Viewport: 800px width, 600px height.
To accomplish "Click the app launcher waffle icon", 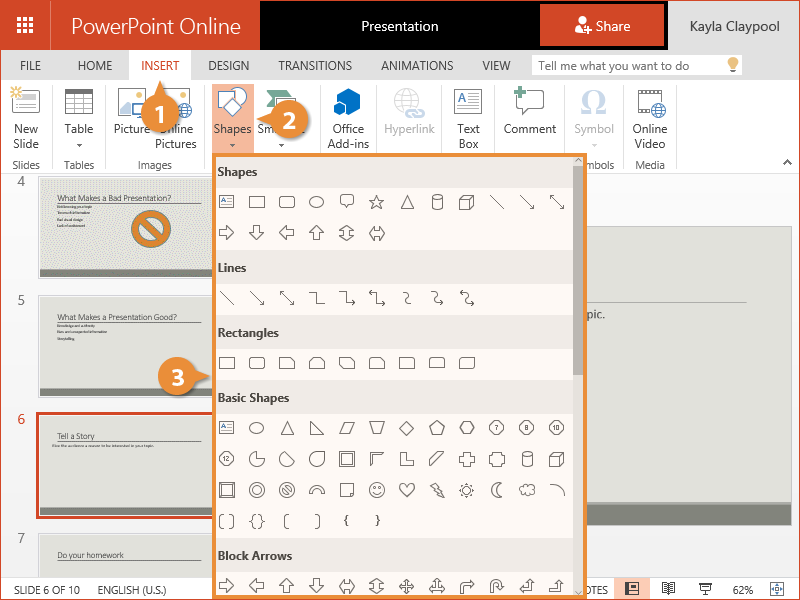I will (26, 26).
